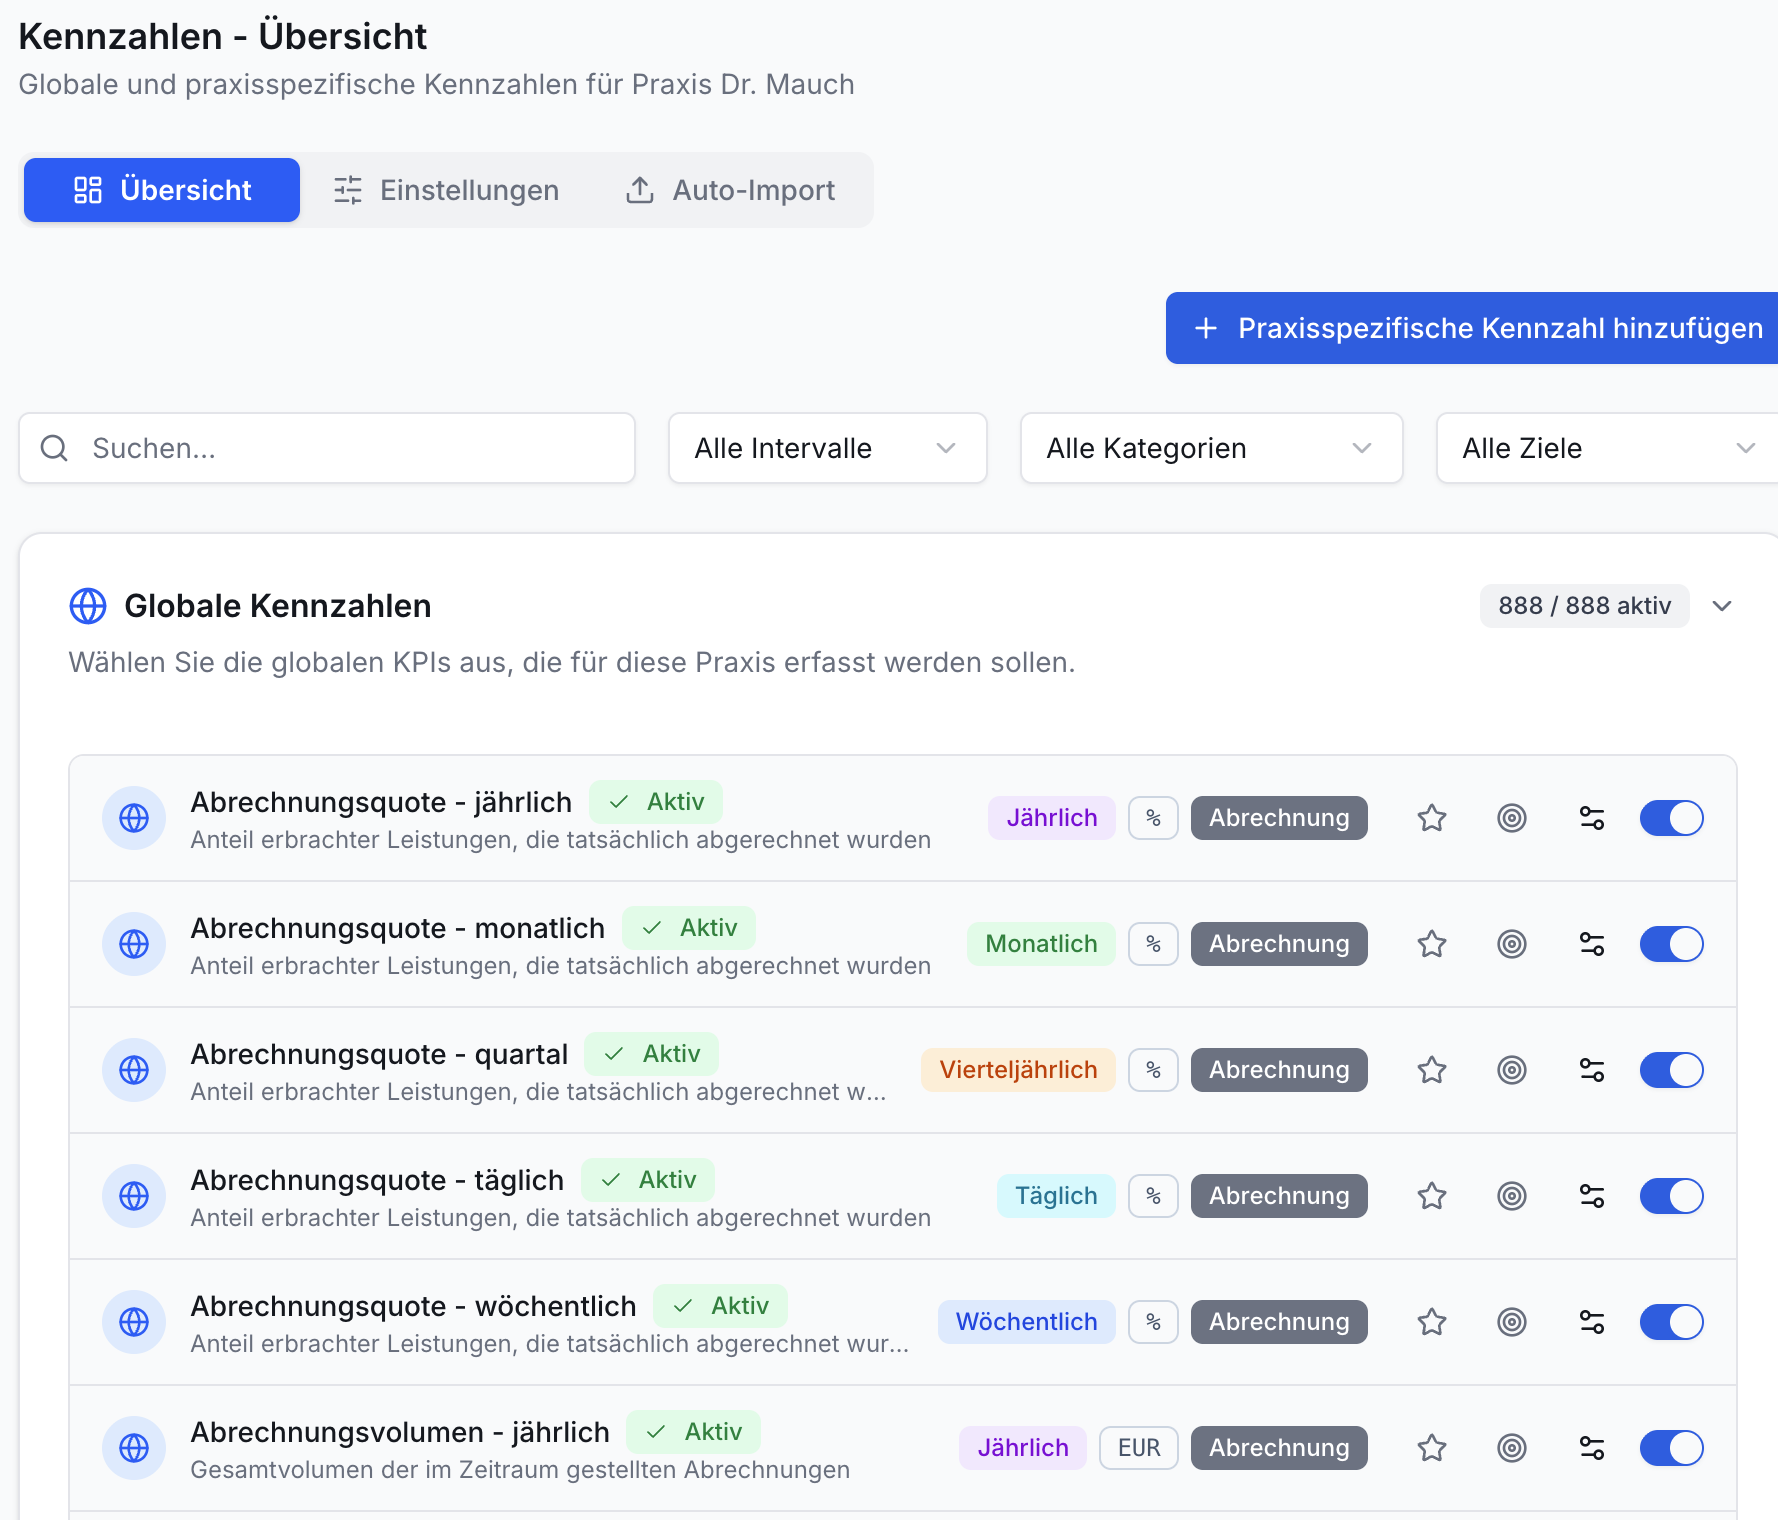Expand the Alle Ziele dropdown
The width and height of the screenshot is (1778, 1520).
click(x=1607, y=448)
